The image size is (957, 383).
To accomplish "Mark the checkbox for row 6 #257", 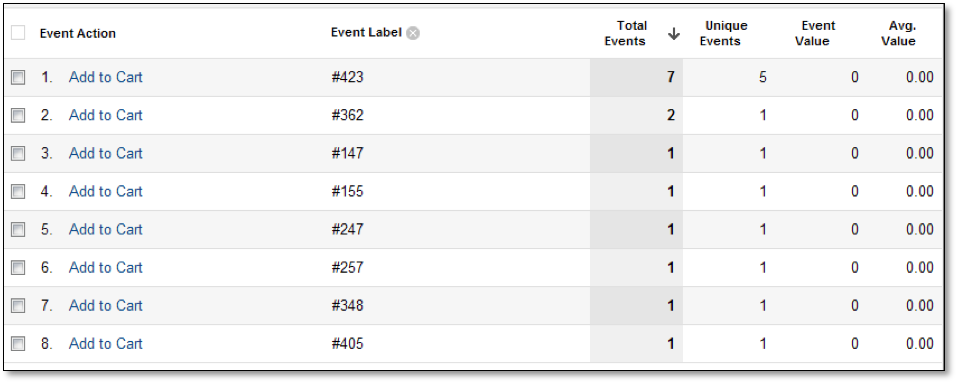I will tap(18, 267).
